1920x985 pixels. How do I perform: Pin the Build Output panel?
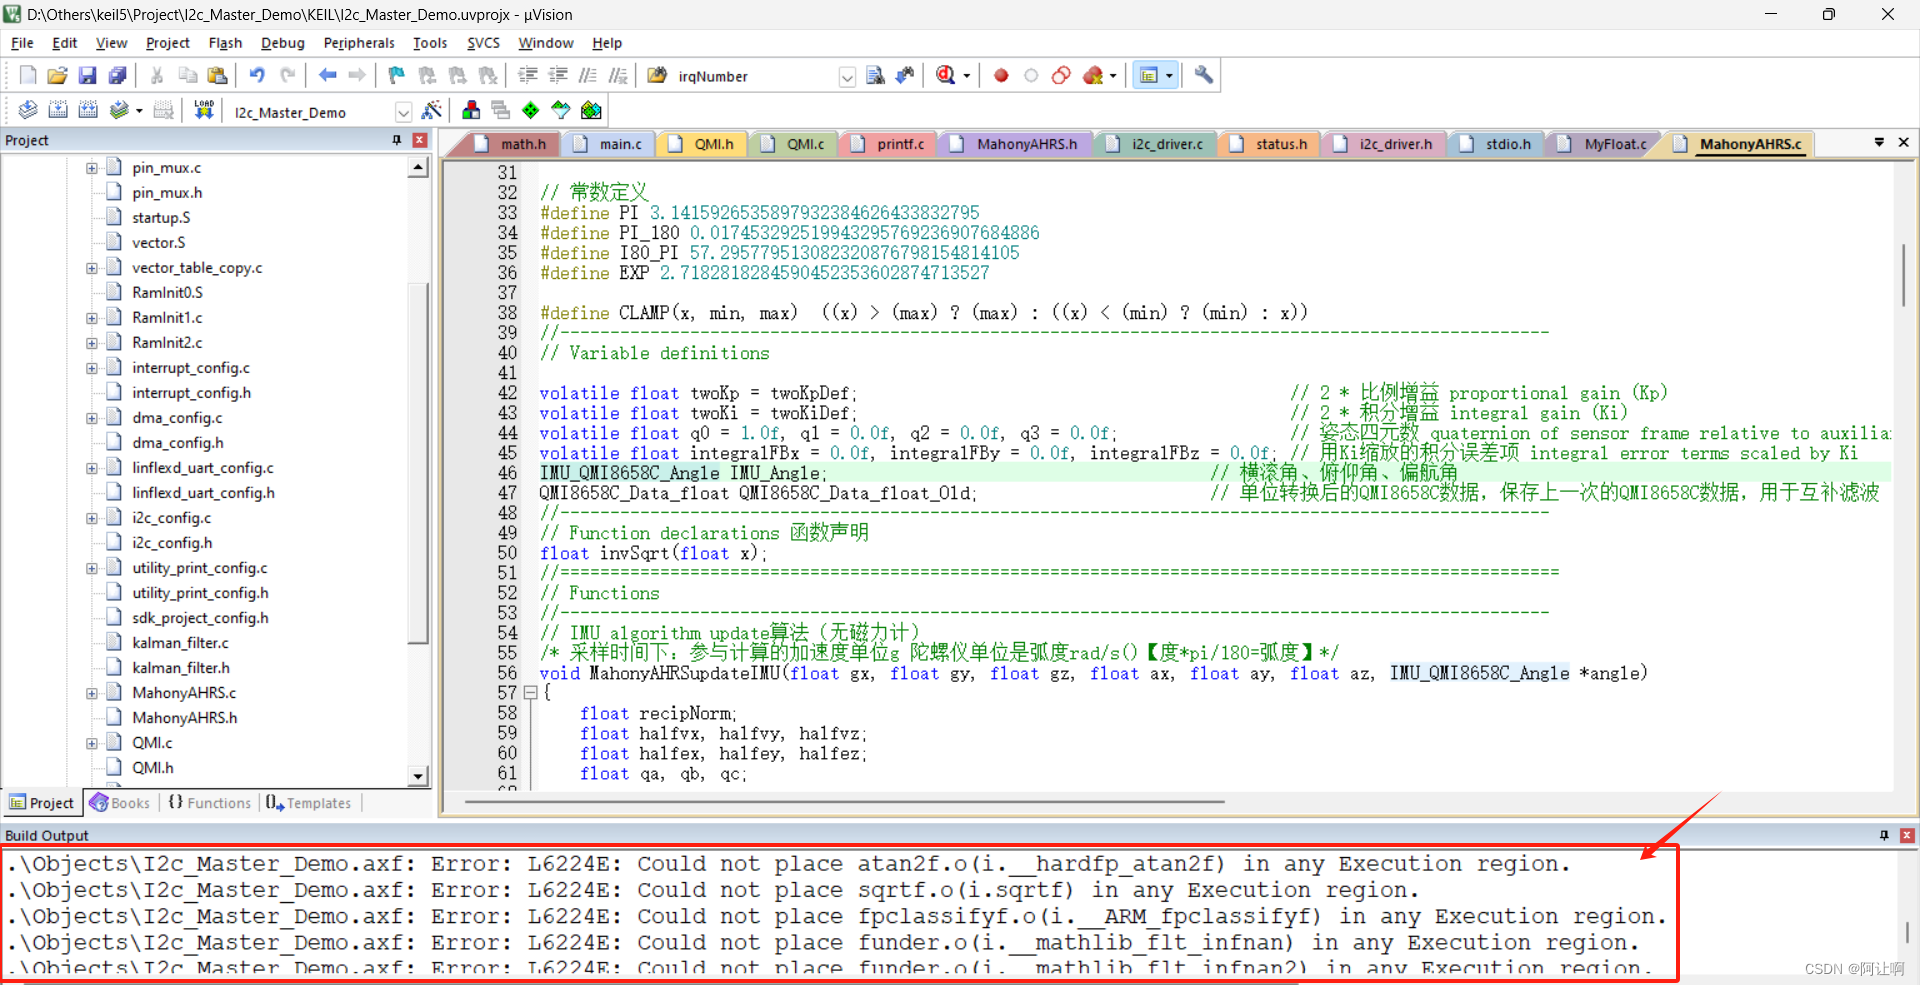click(x=1884, y=835)
